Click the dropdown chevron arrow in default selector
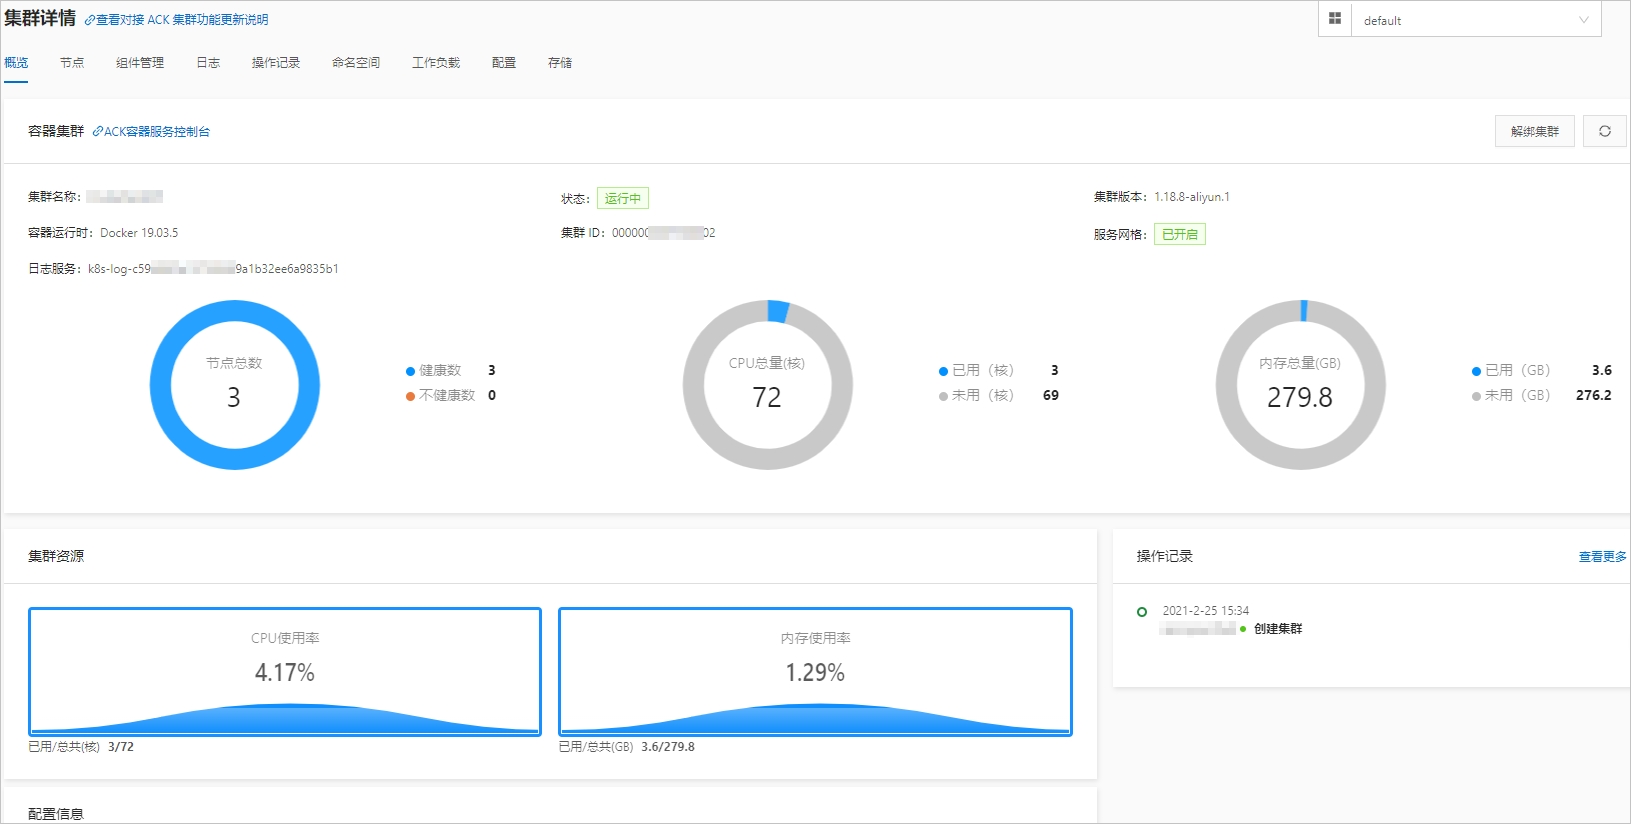Viewport: 1631px width, 824px height. click(x=1584, y=20)
